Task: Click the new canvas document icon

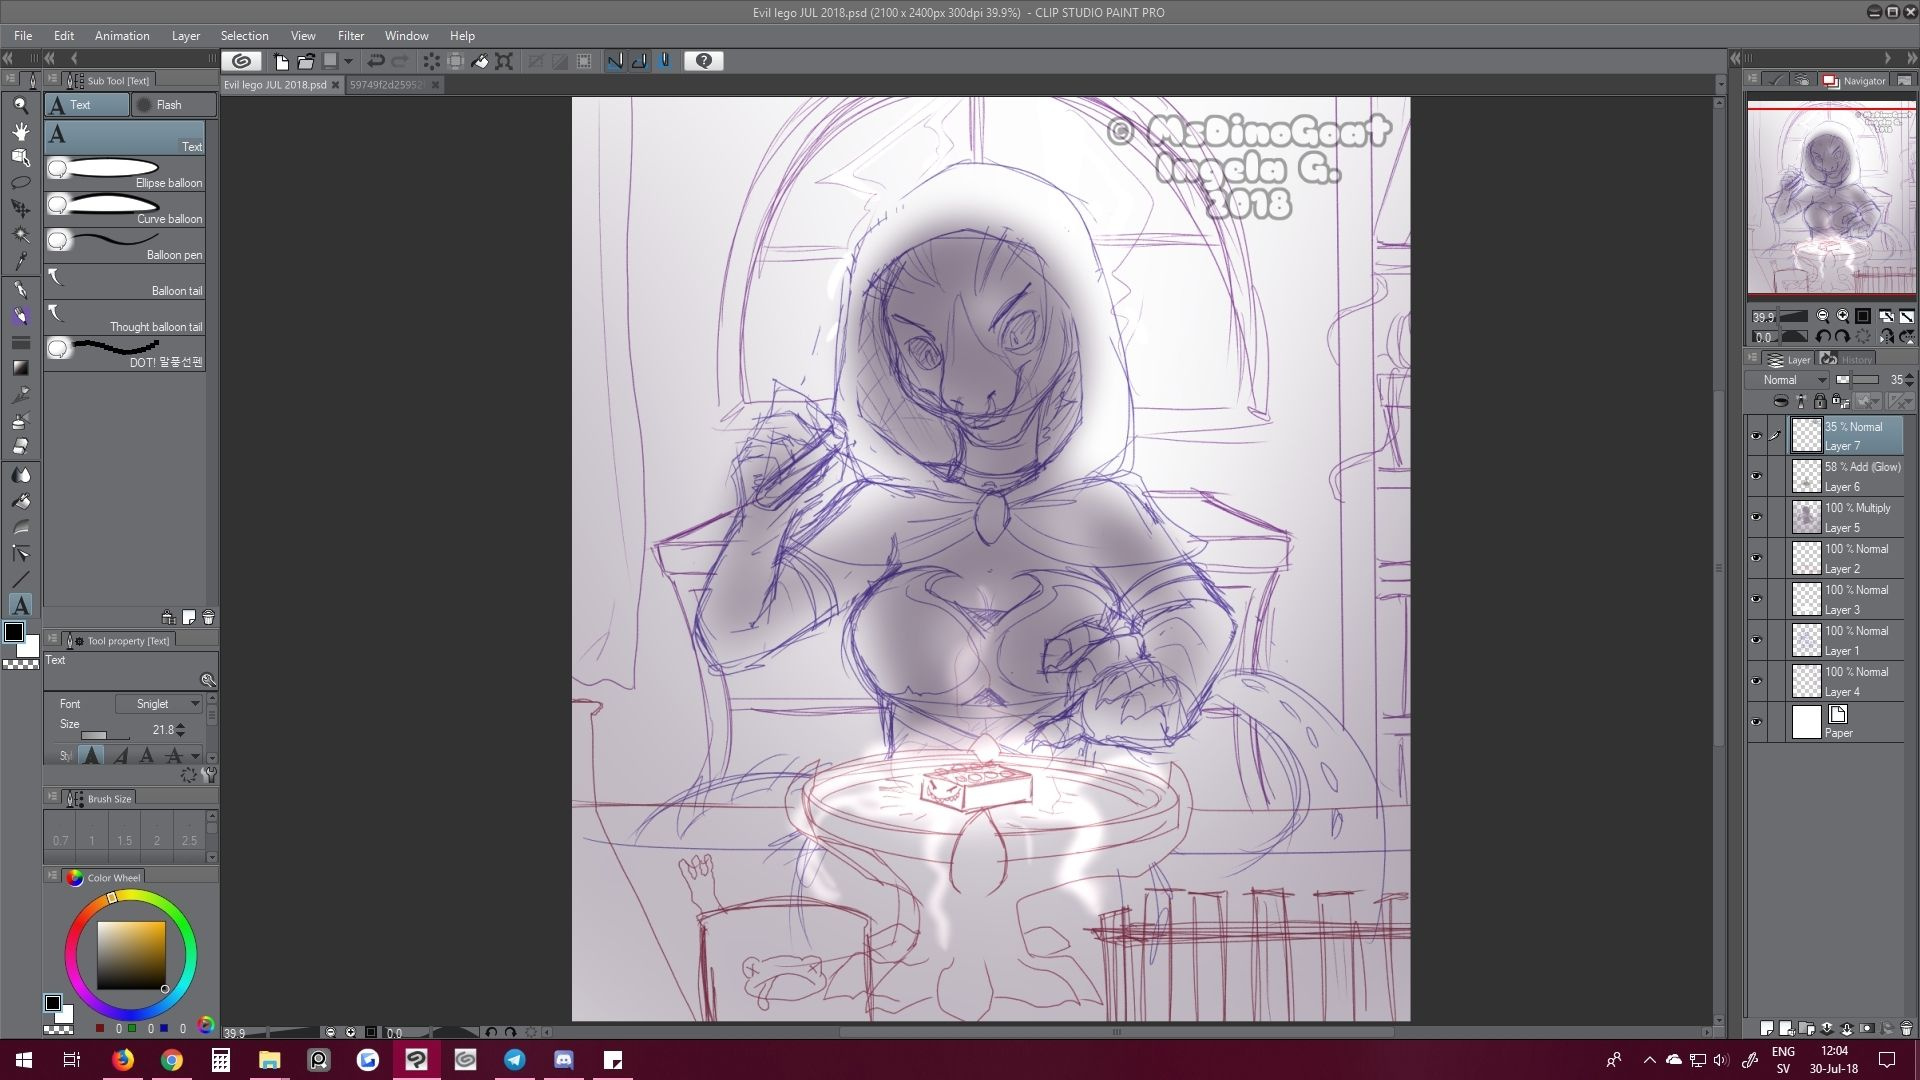Action: 281,61
